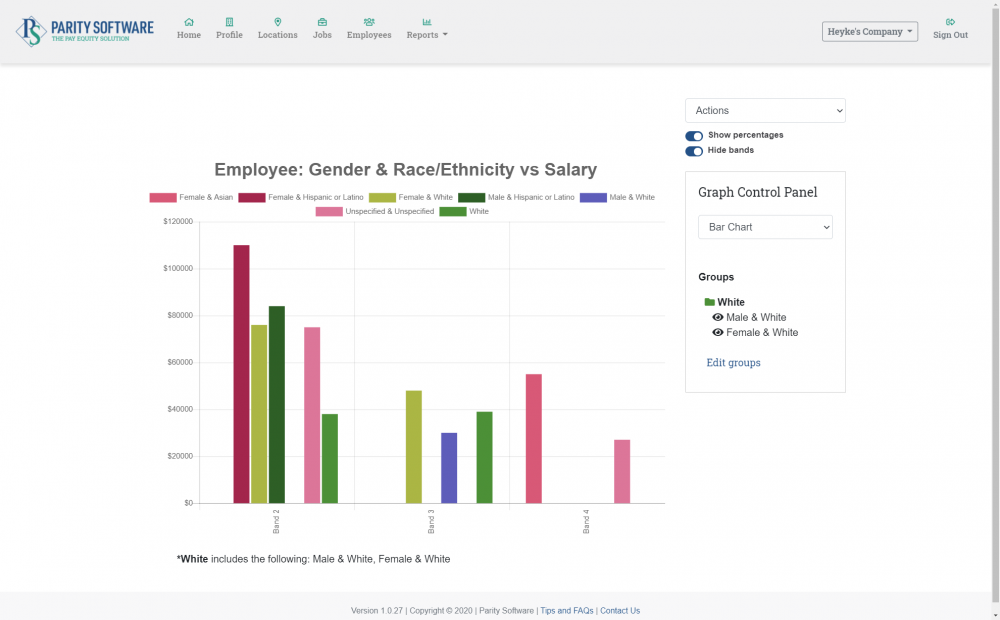Image resolution: width=1000 pixels, height=620 pixels.
Task: Click the olive Female & White bar in Band 3
Action: click(414, 447)
